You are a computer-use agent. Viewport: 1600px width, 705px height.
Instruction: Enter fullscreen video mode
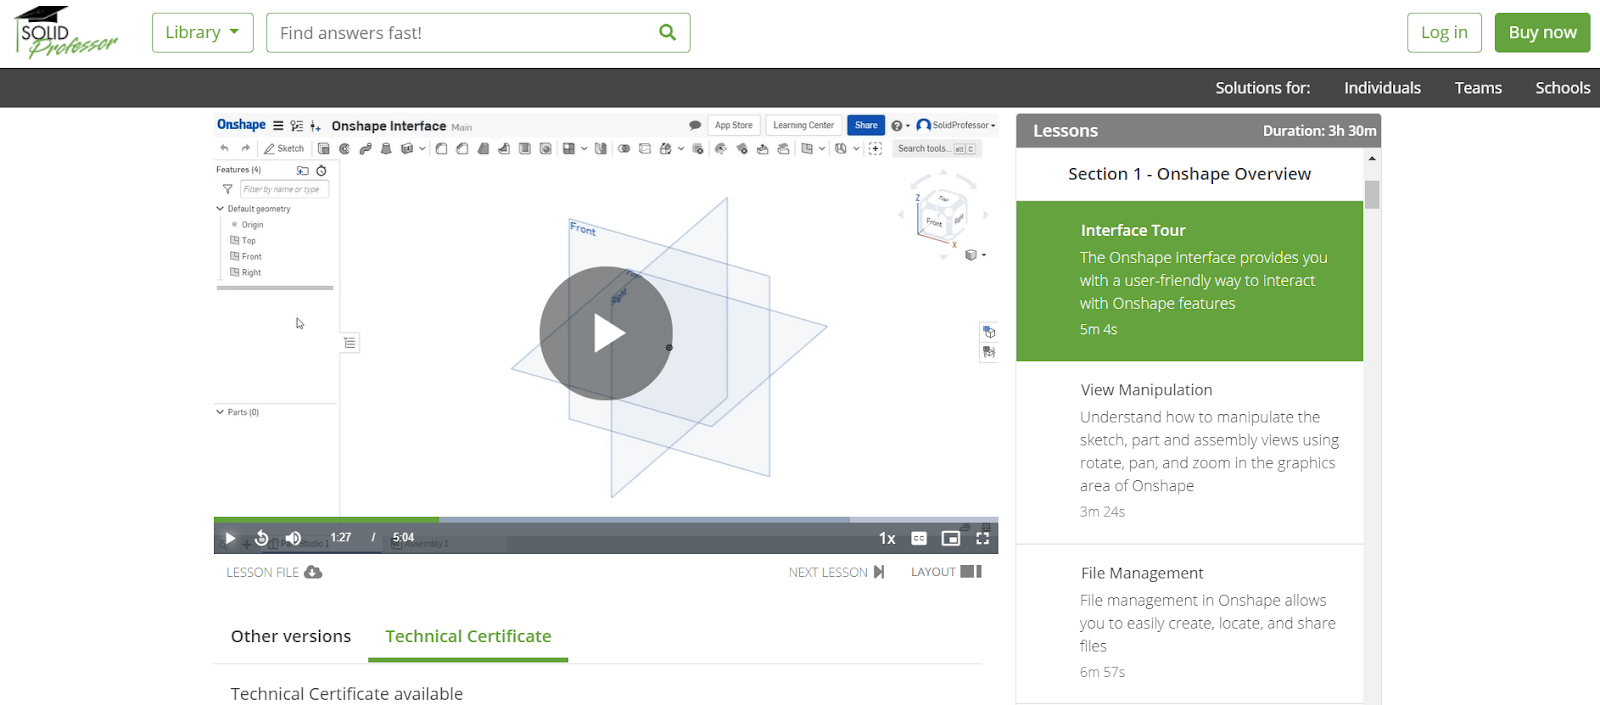coord(983,538)
